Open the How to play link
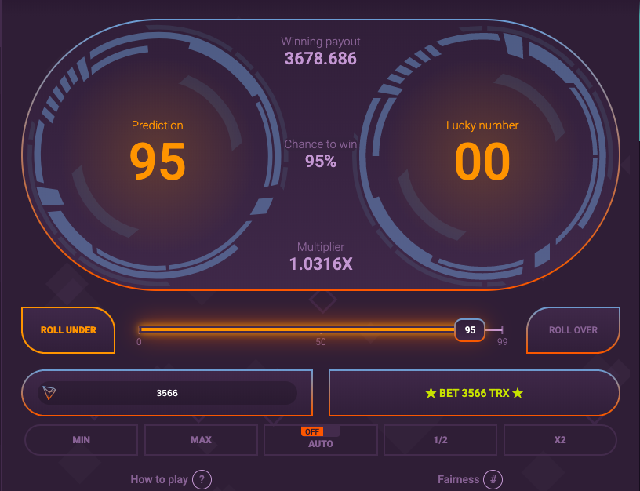The width and height of the screenshot is (640, 491). pyautogui.click(x=159, y=479)
